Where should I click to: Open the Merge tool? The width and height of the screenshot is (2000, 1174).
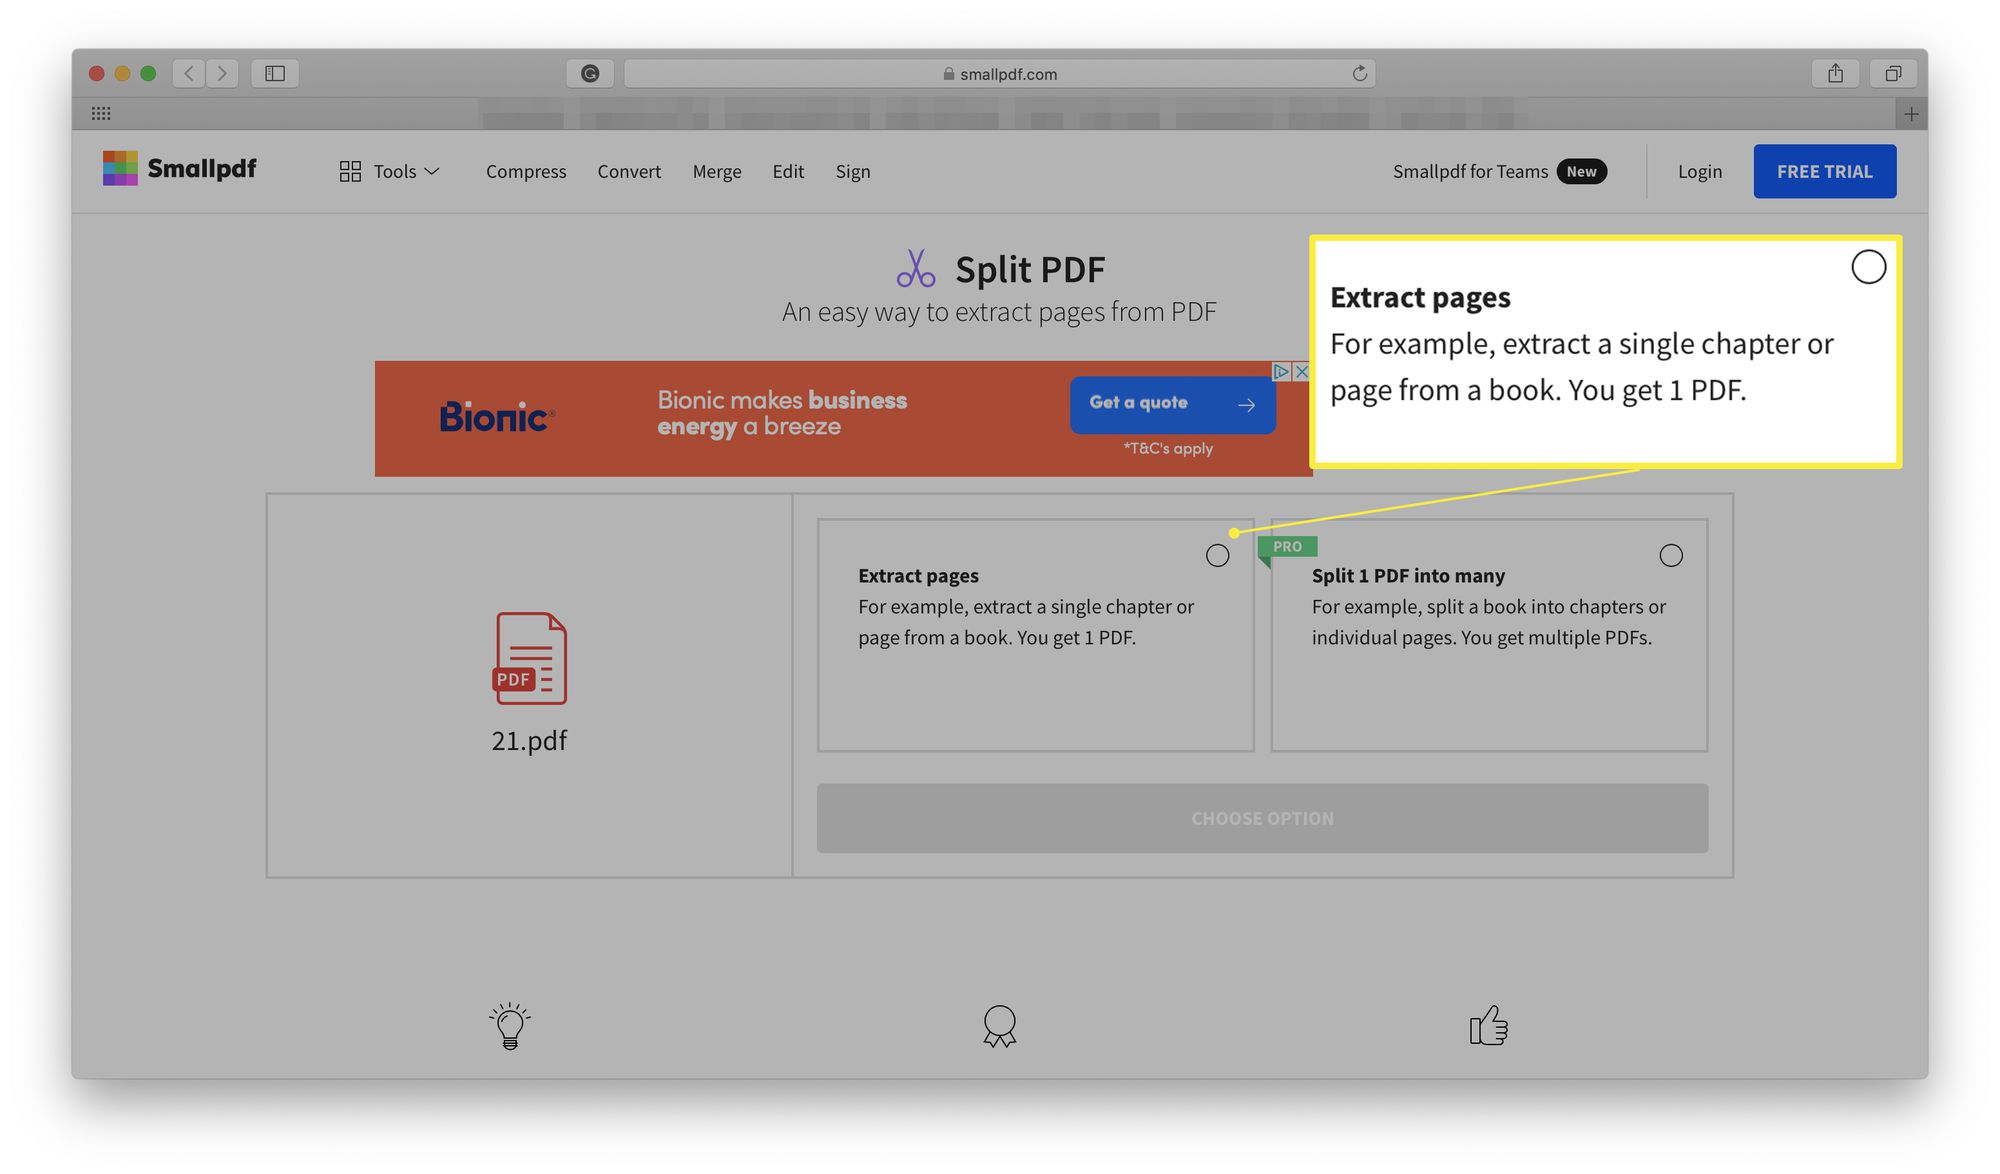[717, 171]
